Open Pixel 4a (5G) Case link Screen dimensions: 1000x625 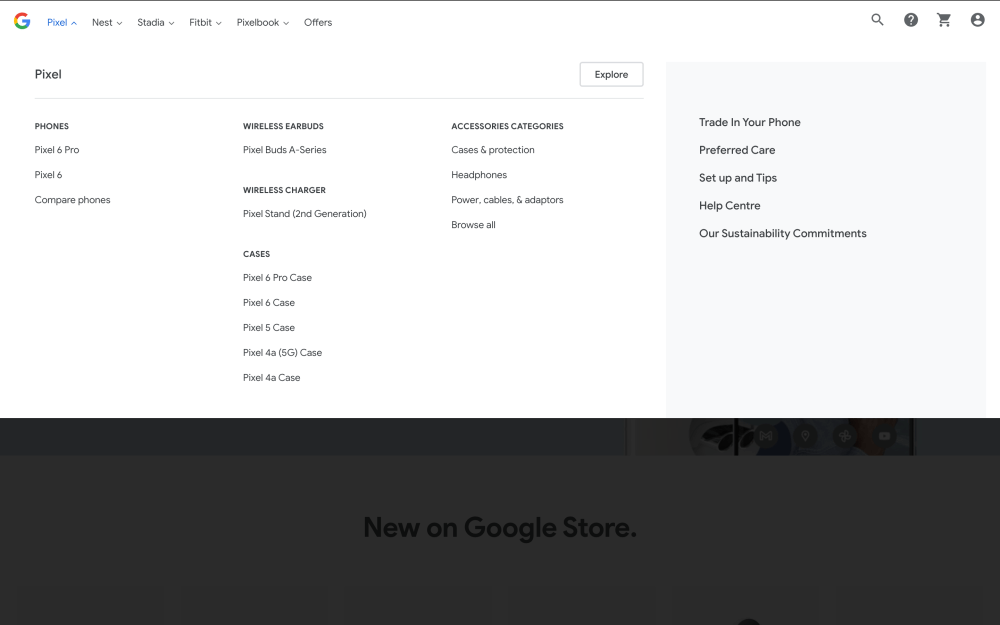(x=282, y=353)
